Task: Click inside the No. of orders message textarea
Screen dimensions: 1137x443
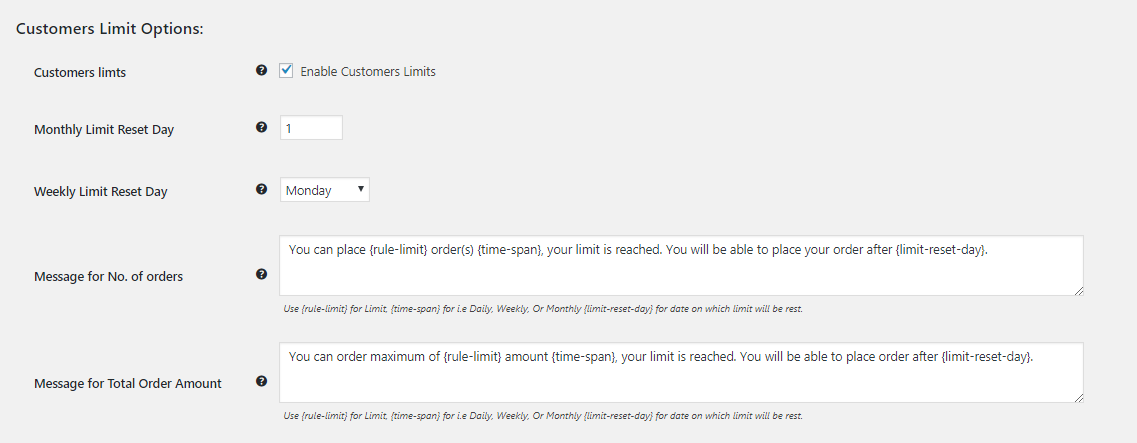Action: point(682,265)
